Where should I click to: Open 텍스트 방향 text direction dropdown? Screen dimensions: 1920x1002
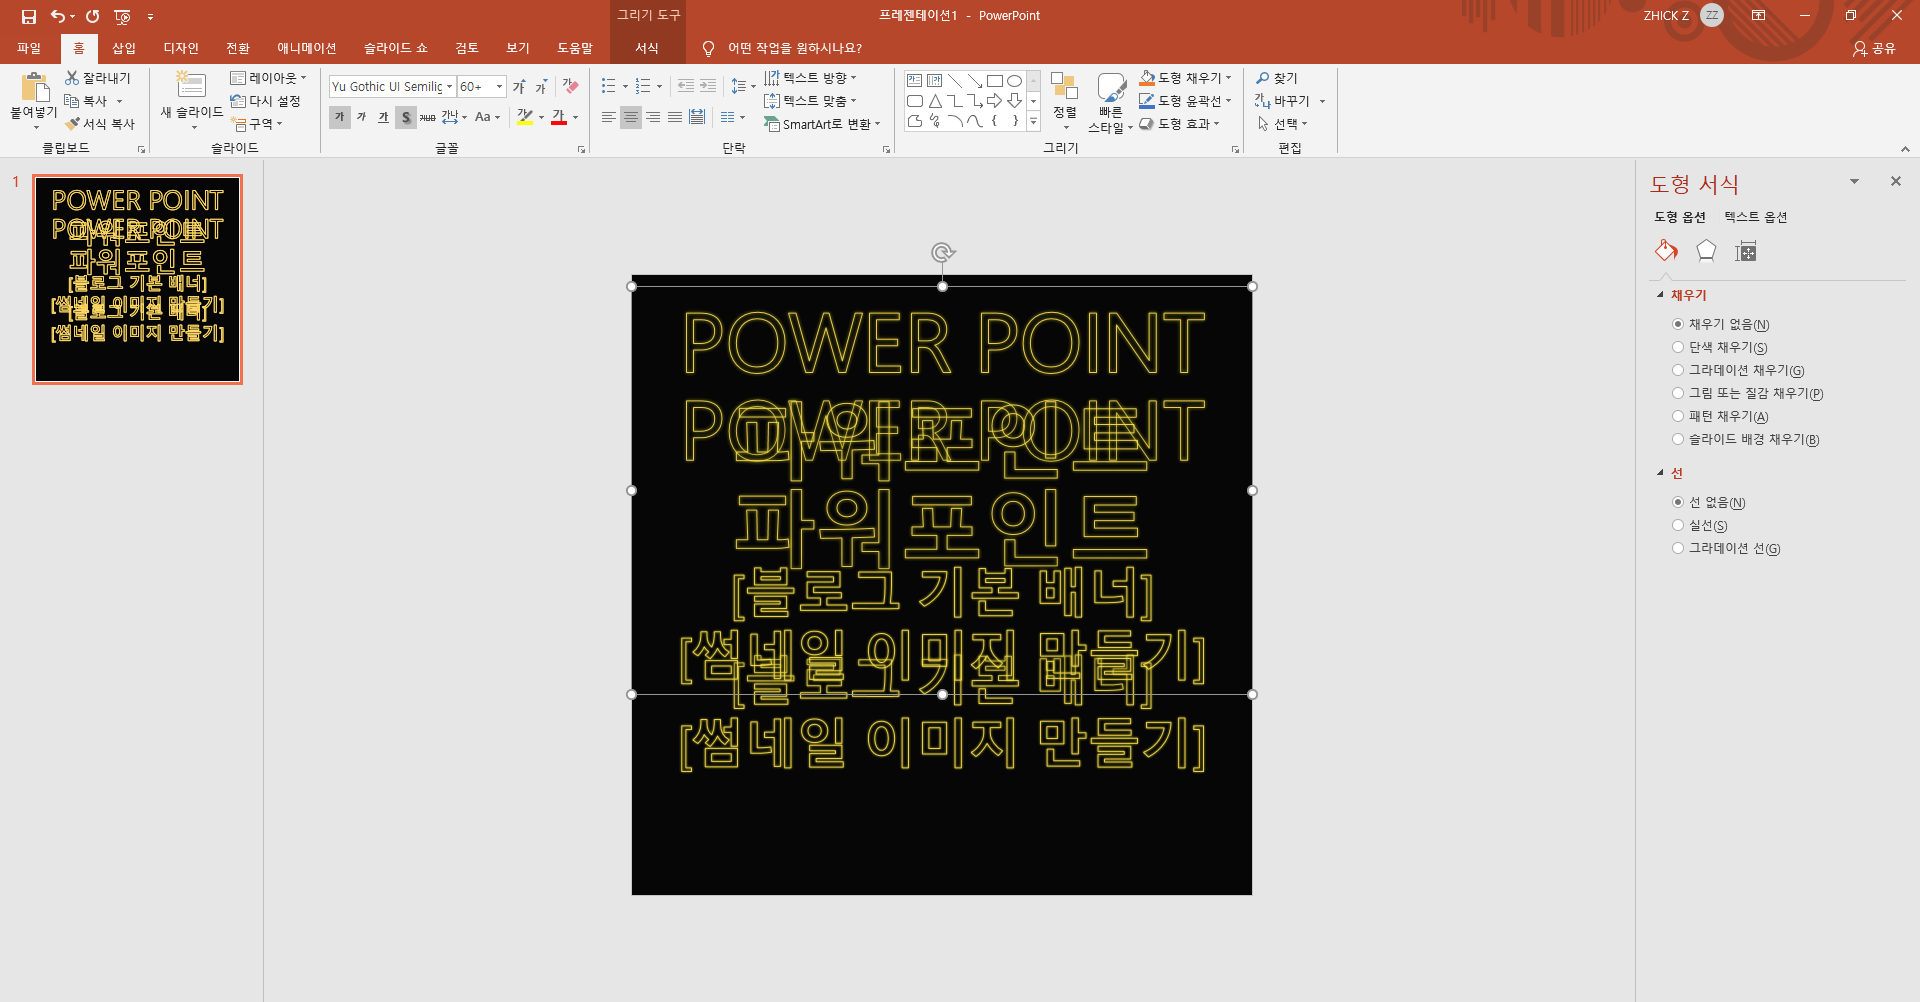tap(810, 78)
